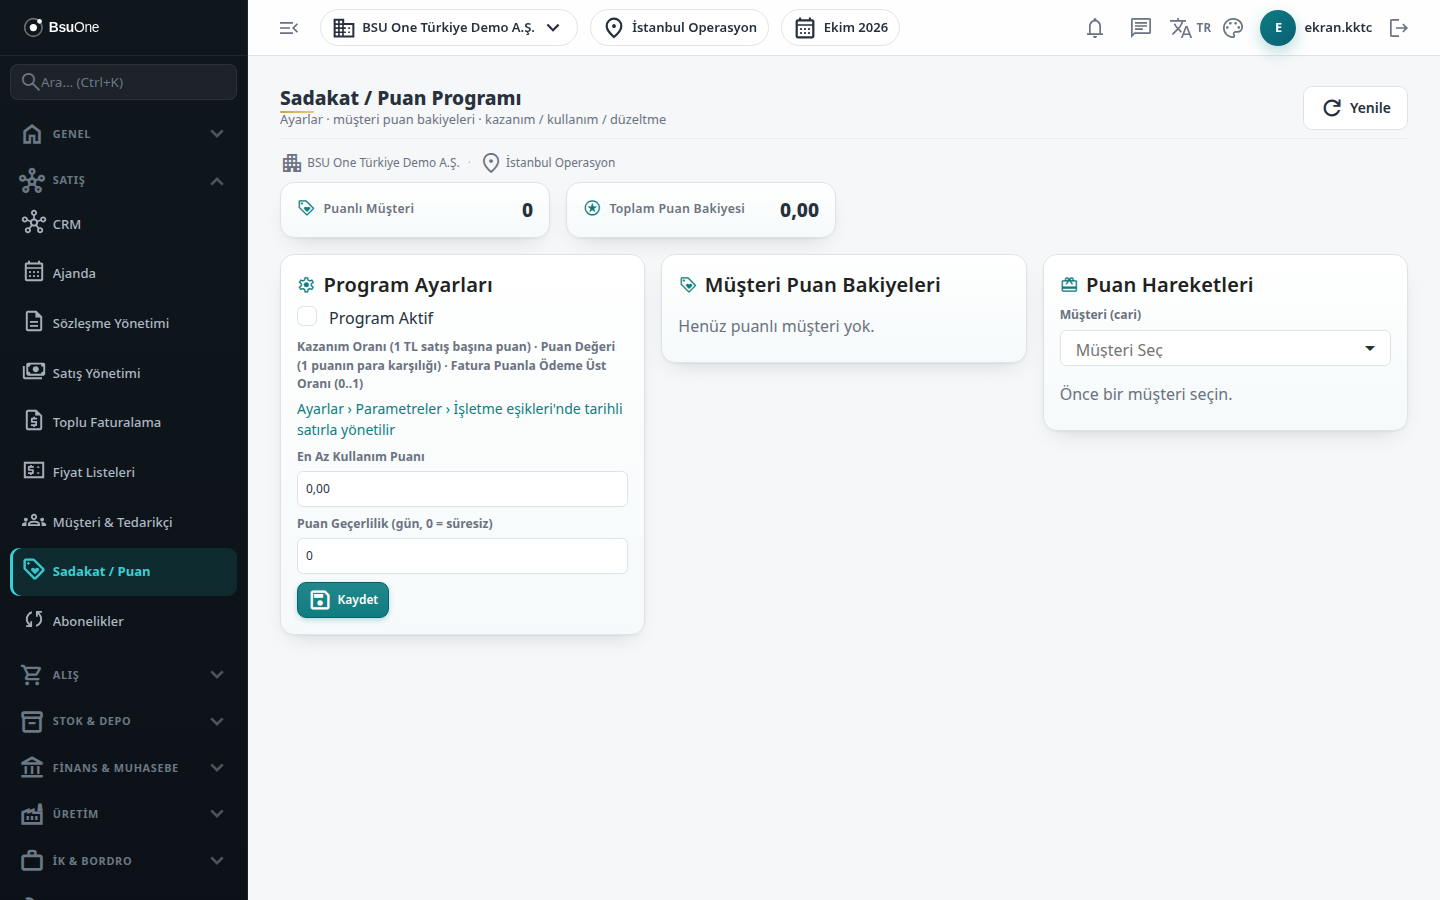Switch language via TR translate icon
The image size is (1440, 900).
1190,28
